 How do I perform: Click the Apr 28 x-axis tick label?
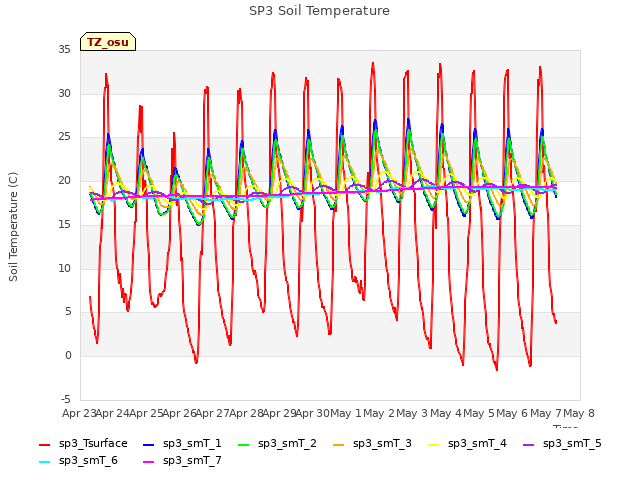[246, 413]
